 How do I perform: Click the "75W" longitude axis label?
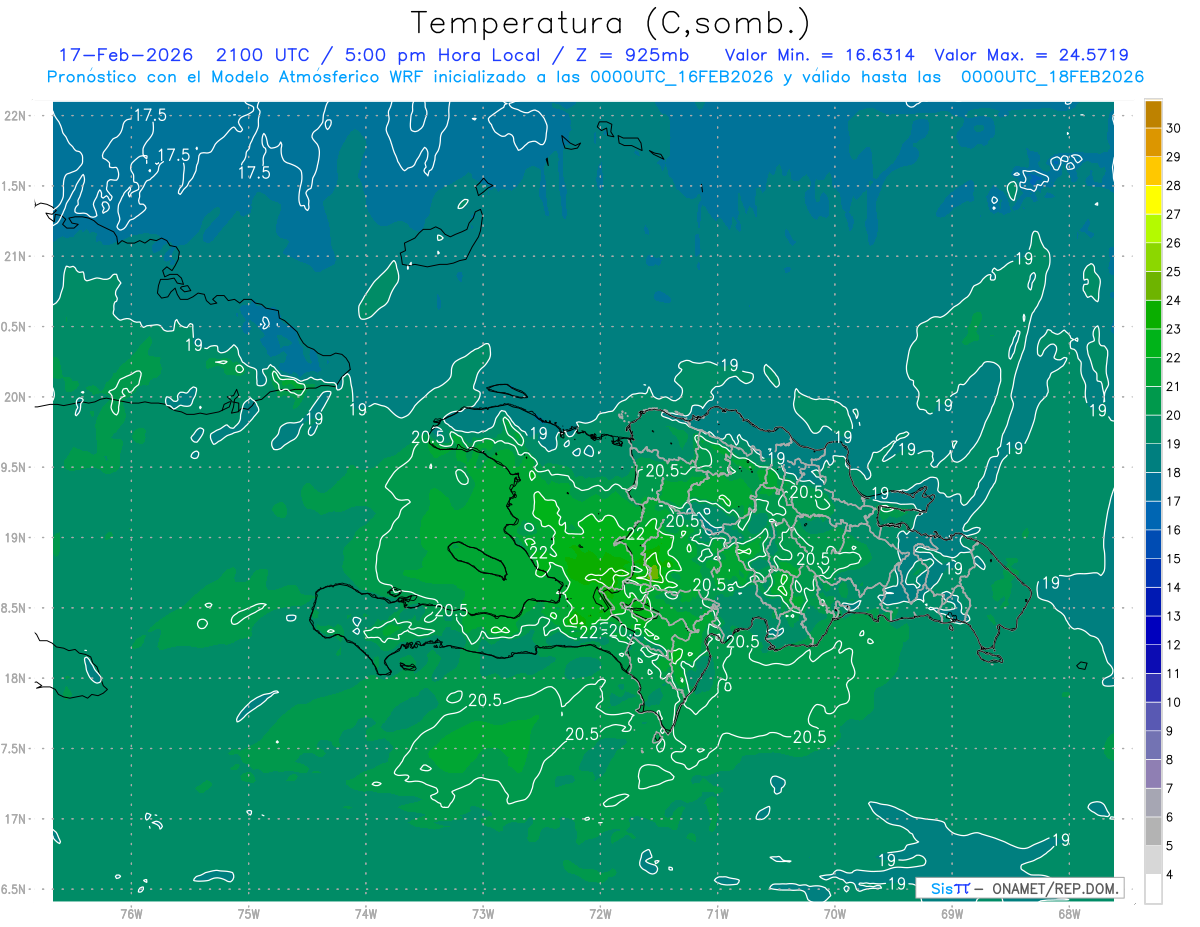(249, 912)
